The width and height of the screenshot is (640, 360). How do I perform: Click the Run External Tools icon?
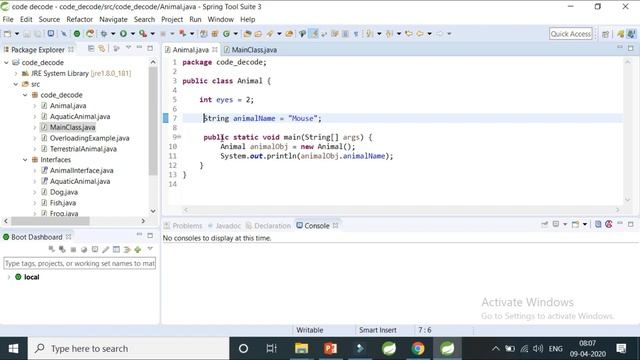point(142,34)
